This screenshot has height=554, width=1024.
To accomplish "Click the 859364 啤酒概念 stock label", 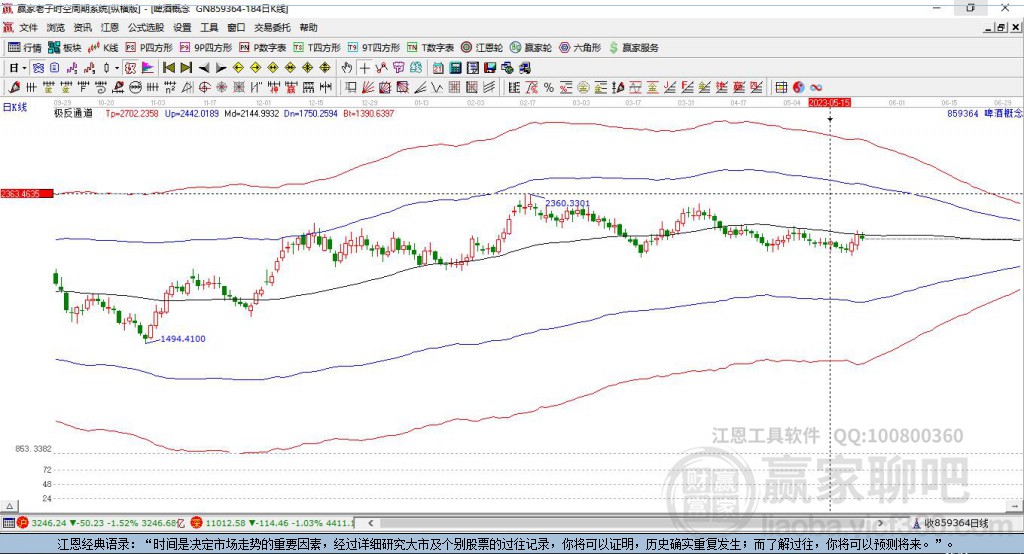I will [x=985, y=113].
